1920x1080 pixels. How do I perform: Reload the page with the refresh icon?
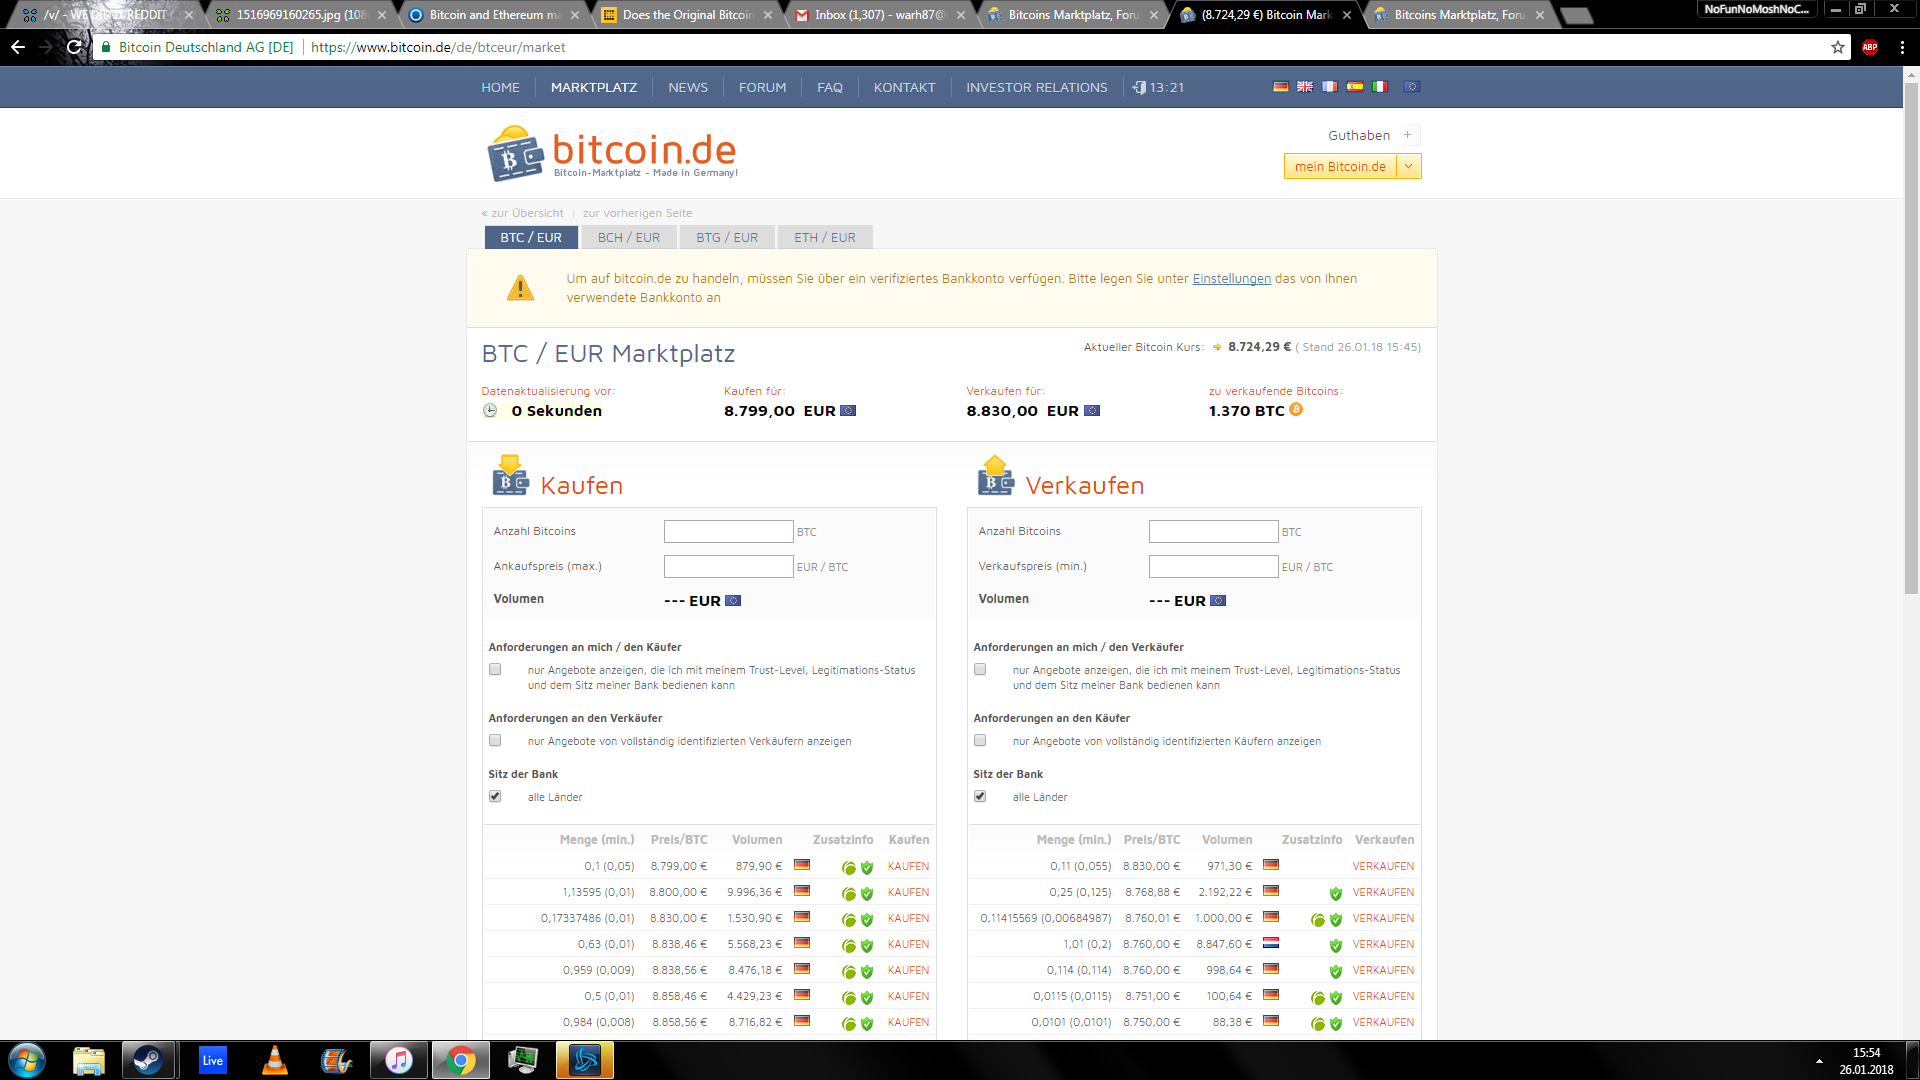[x=74, y=47]
